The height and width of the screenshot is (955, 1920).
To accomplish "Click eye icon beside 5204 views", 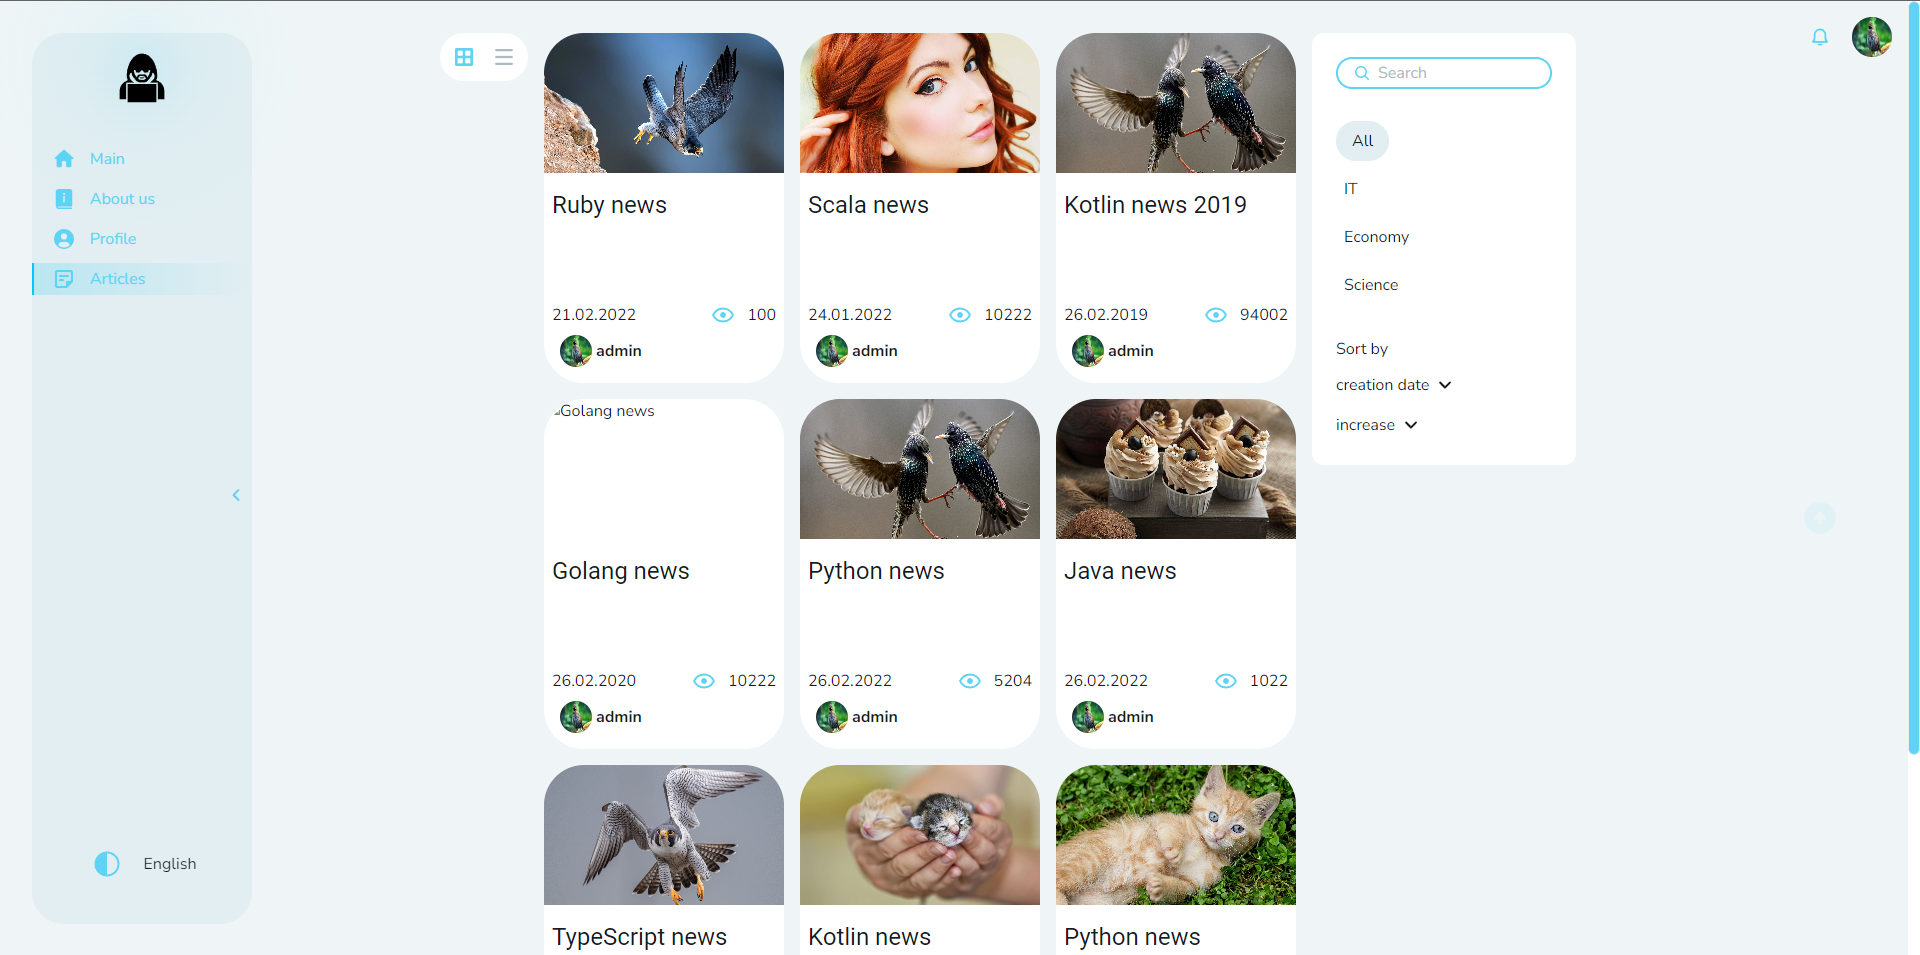I will [x=970, y=681].
